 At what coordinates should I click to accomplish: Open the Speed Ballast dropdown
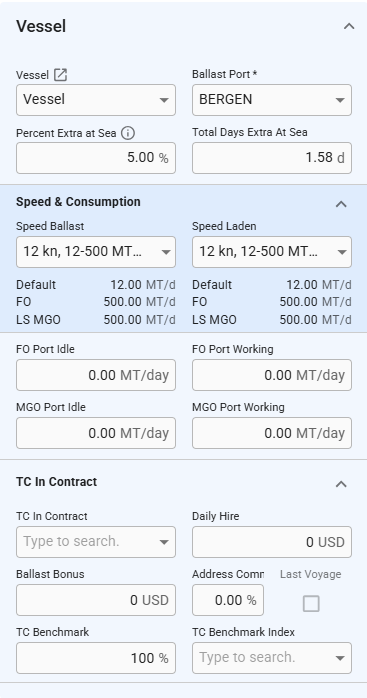pyautogui.click(x=96, y=252)
